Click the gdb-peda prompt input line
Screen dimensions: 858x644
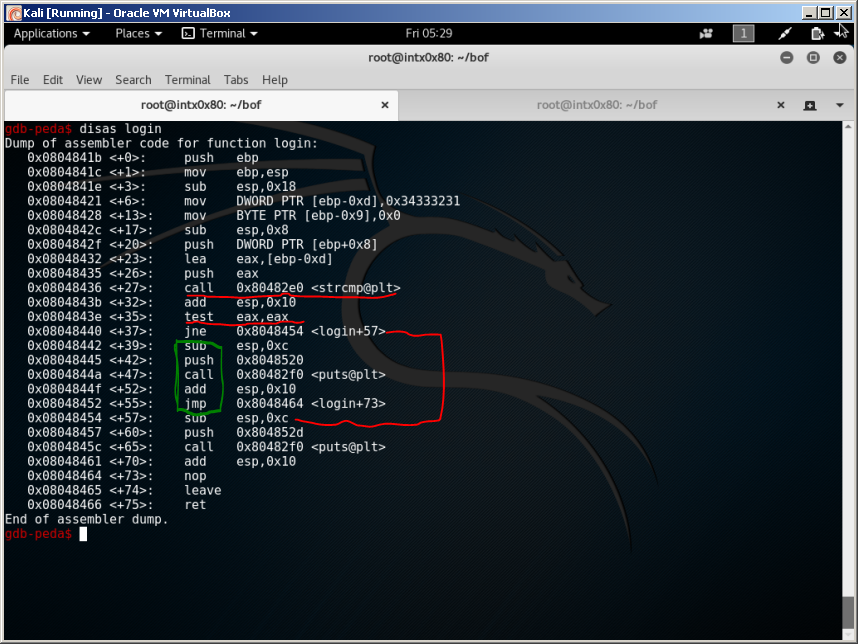pyautogui.click(x=46, y=534)
